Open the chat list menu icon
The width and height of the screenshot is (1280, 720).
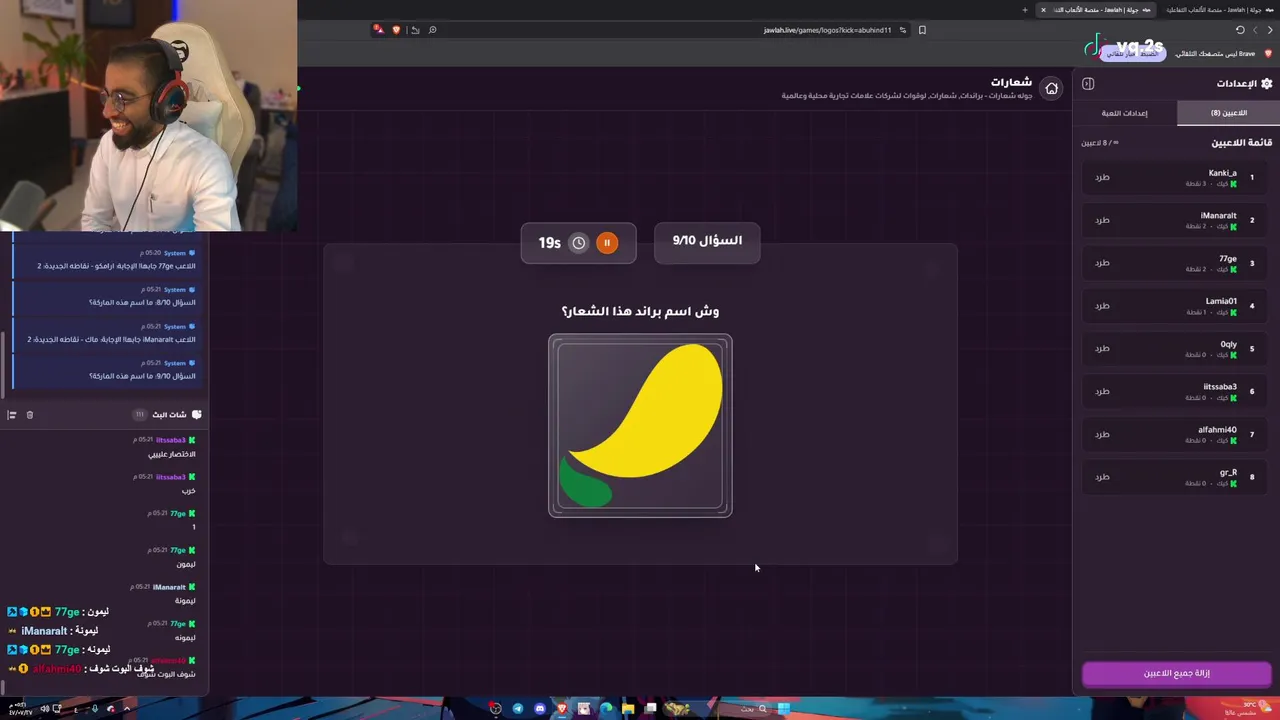[x=11, y=414]
